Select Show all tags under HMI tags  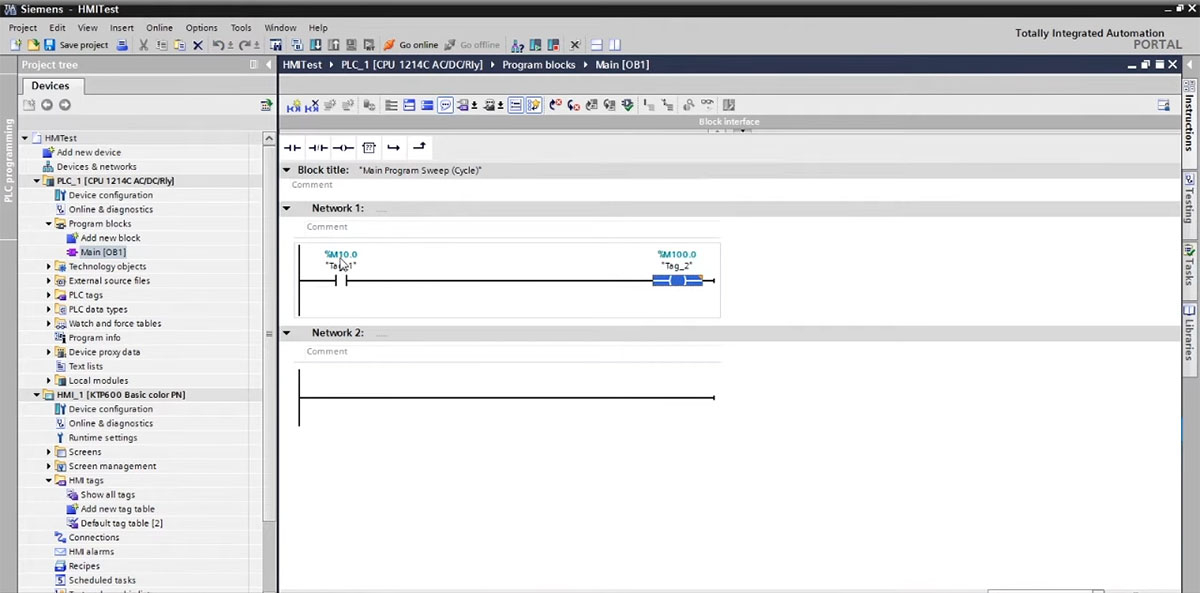(x=108, y=495)
